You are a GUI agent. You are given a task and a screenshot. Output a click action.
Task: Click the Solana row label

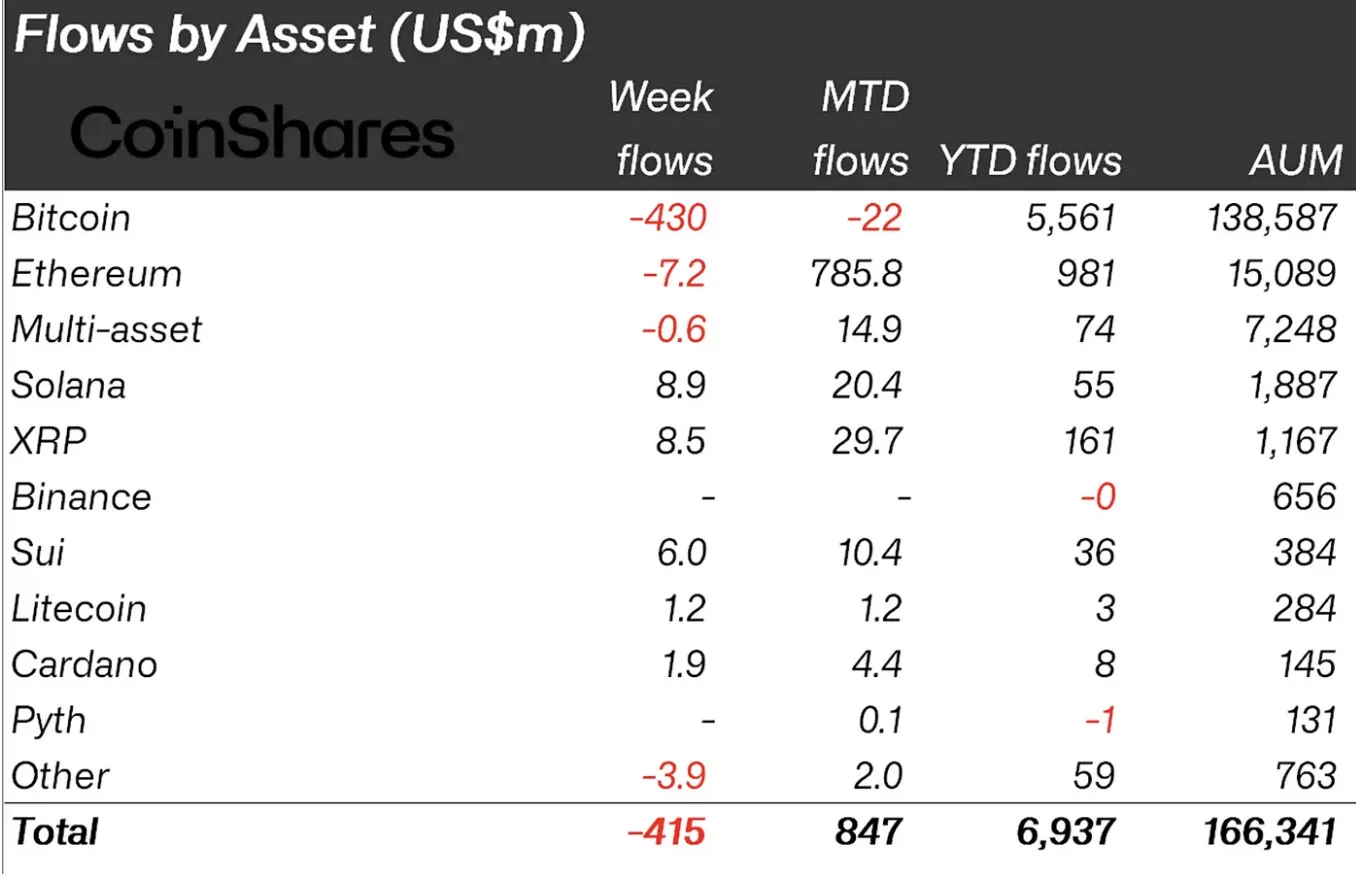pyautogui.click(x=69, y=386)
